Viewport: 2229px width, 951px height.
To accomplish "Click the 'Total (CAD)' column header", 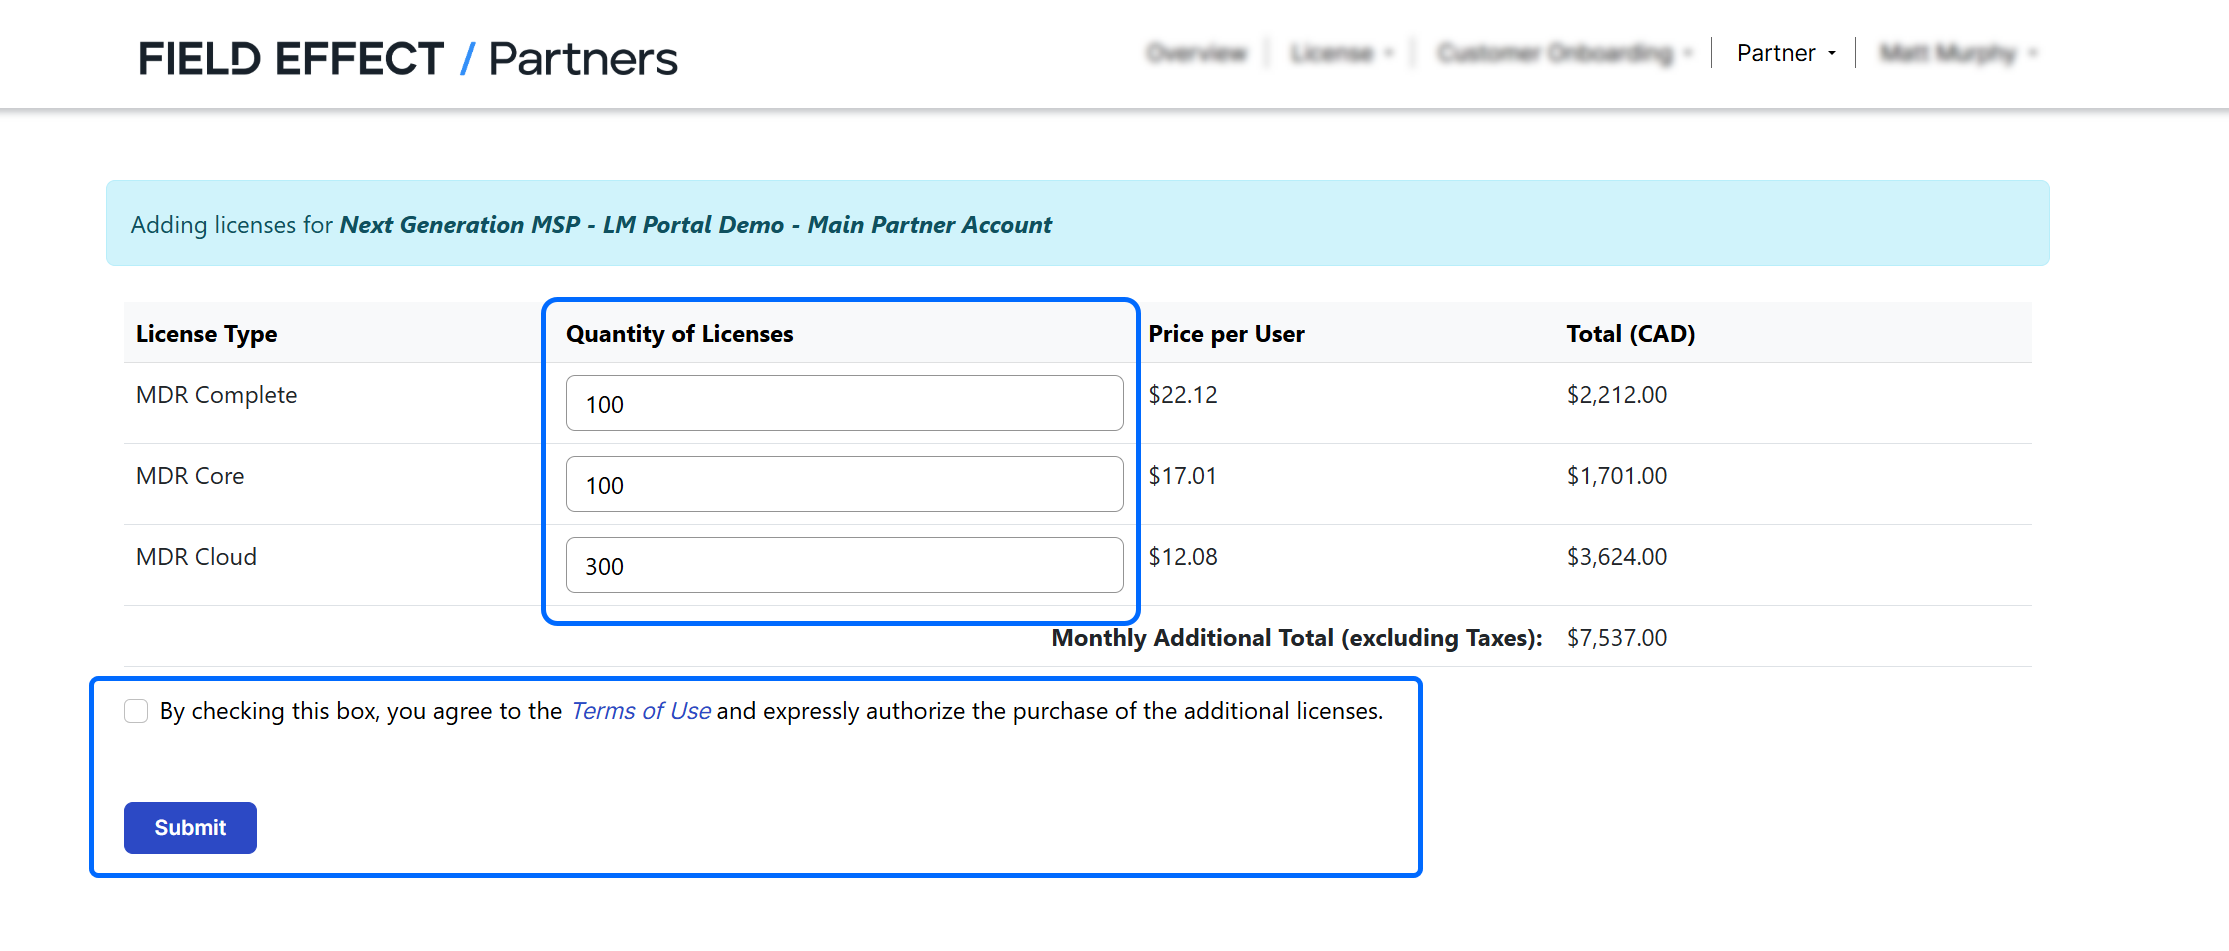I will click(x=1631, y=334).
